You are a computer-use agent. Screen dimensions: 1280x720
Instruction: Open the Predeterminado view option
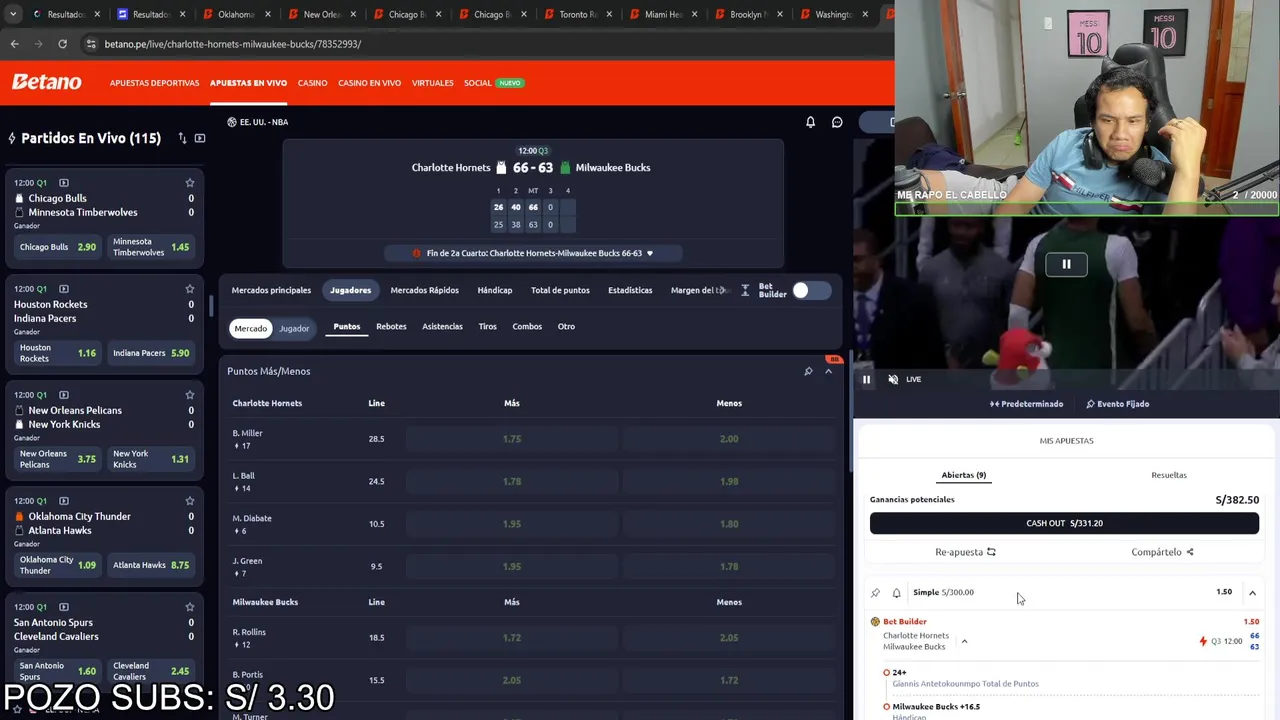1027,404
